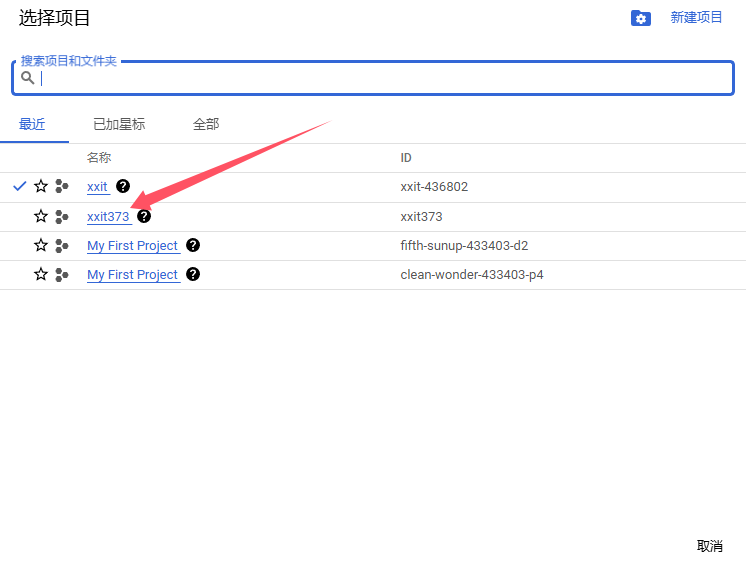
Task: Click project icon in the fifth-sunup row
Action: tap(62, 246)
